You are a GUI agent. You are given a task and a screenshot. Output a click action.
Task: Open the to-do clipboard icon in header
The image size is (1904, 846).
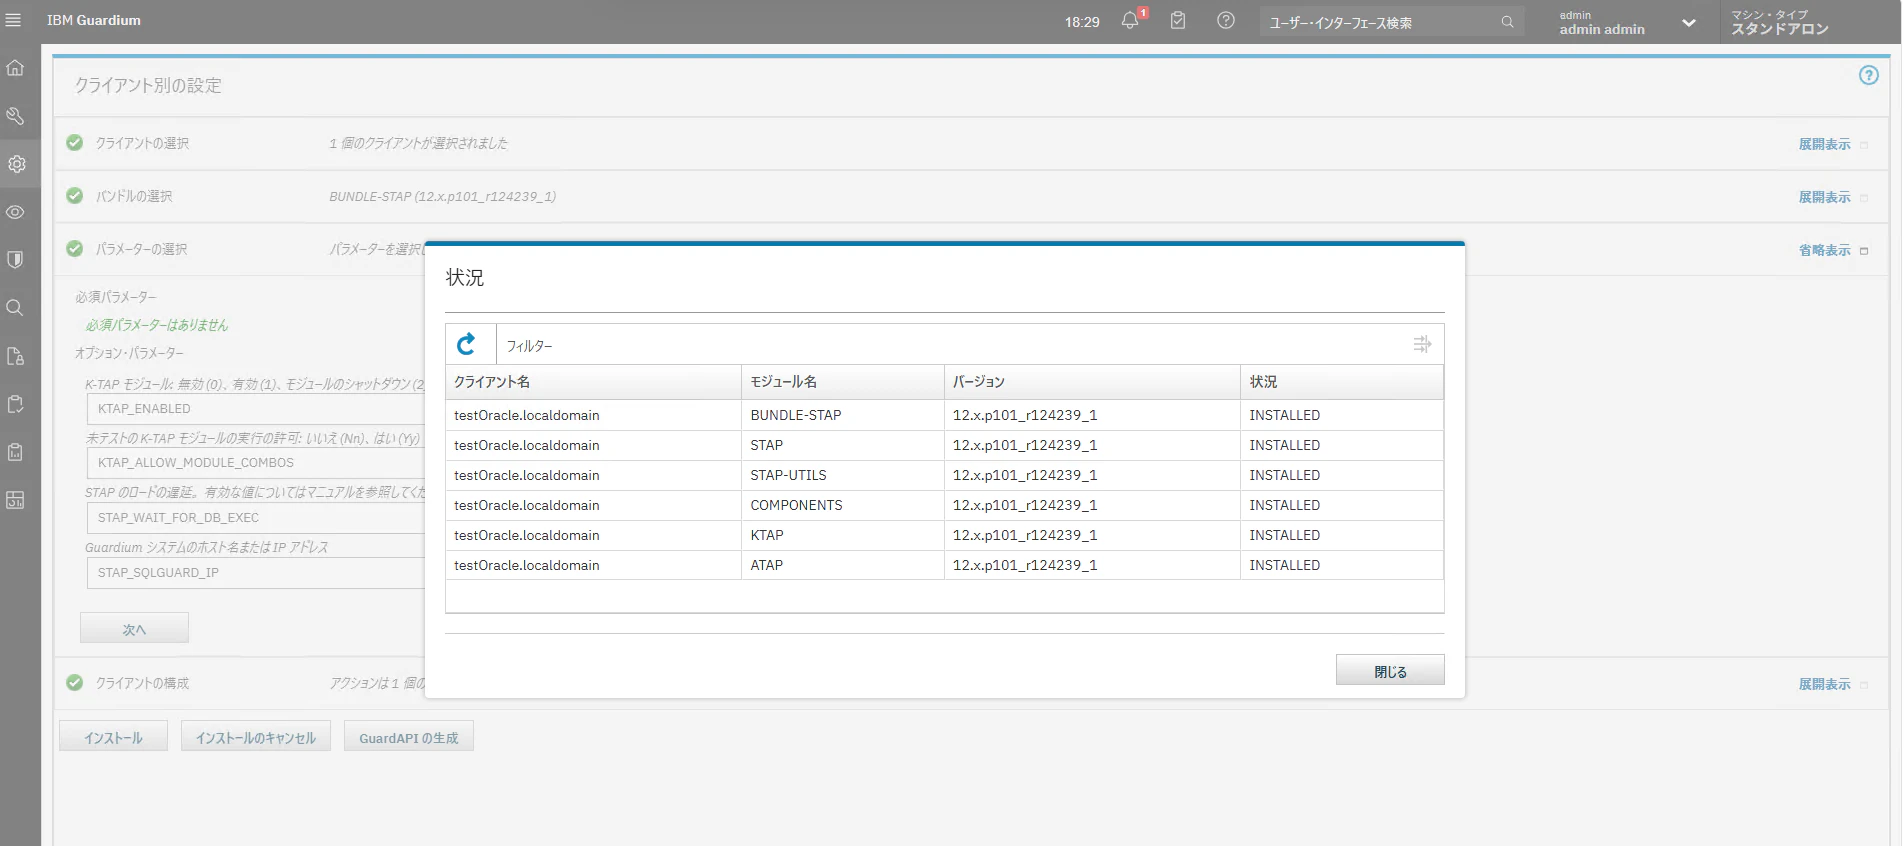[1178, 20]
